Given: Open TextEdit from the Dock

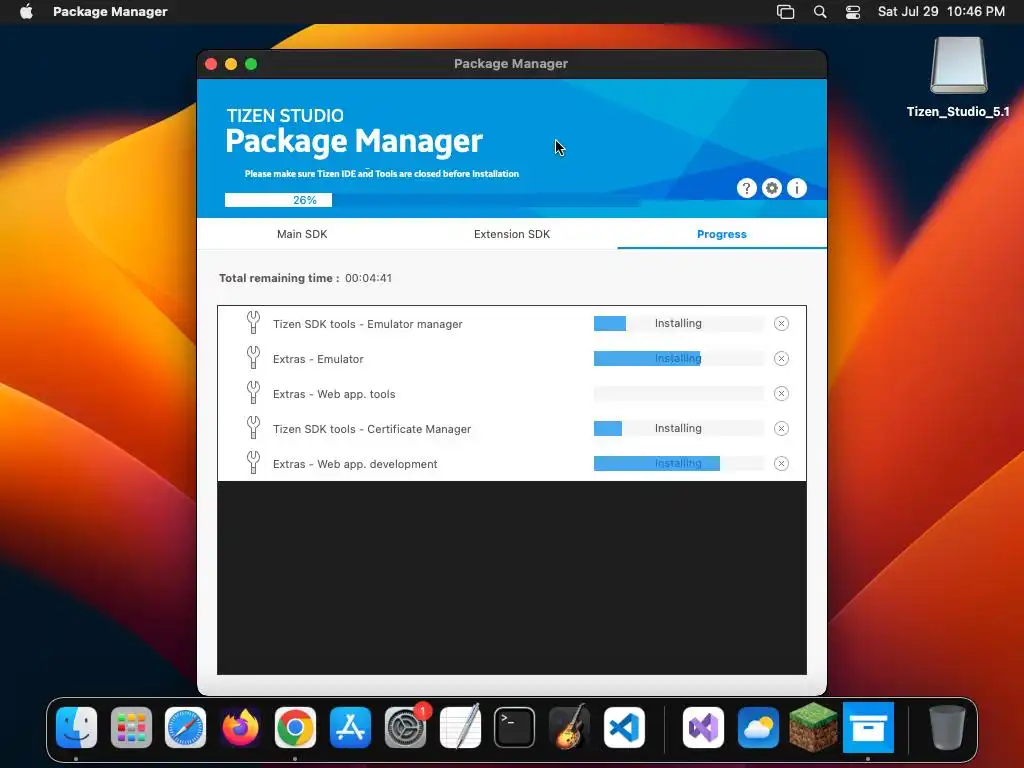Looking at the screenshot, I should coord(460,727).
